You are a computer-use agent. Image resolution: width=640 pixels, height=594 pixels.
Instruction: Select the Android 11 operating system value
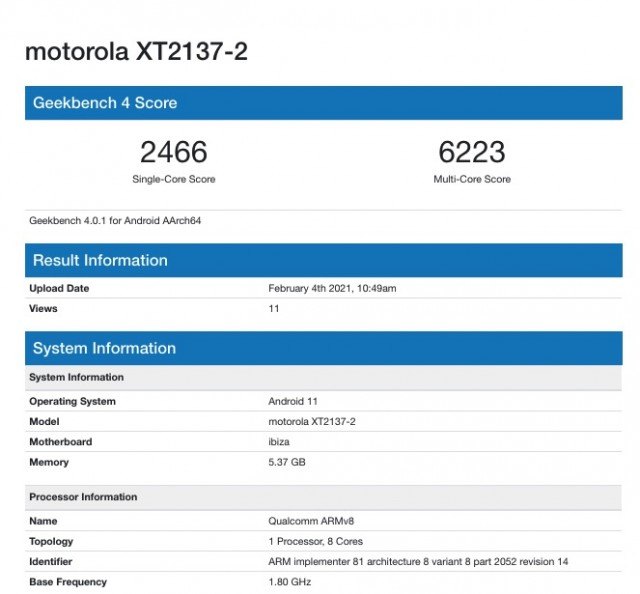(x=293, y=402)
